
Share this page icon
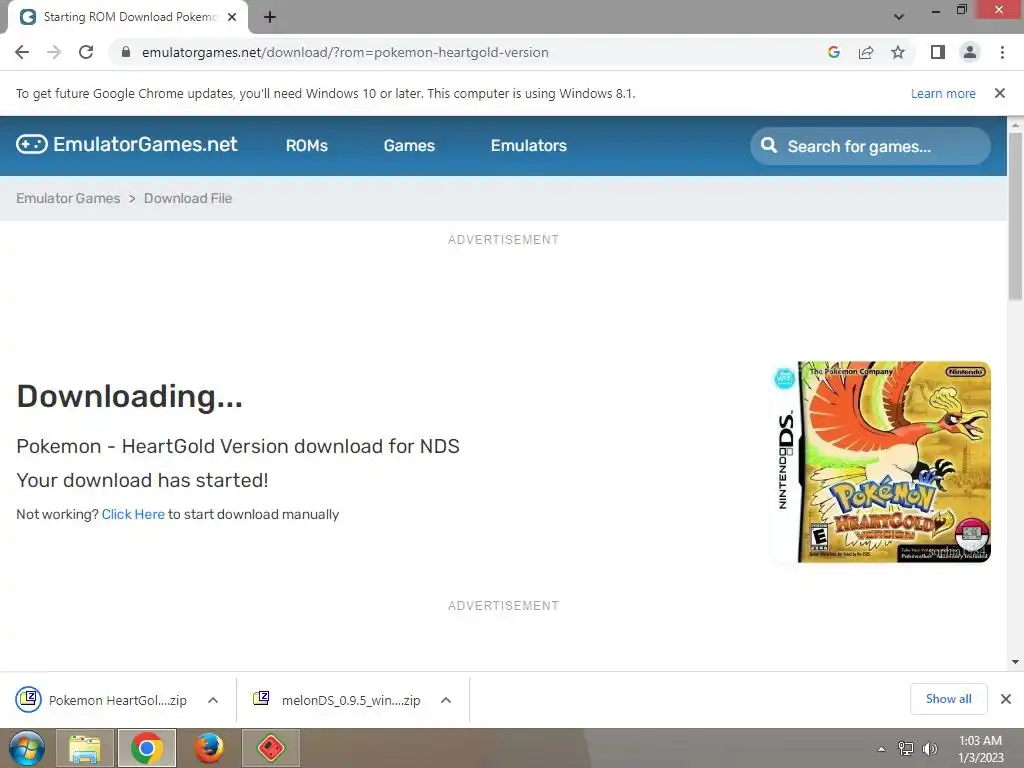coord(866,52)
